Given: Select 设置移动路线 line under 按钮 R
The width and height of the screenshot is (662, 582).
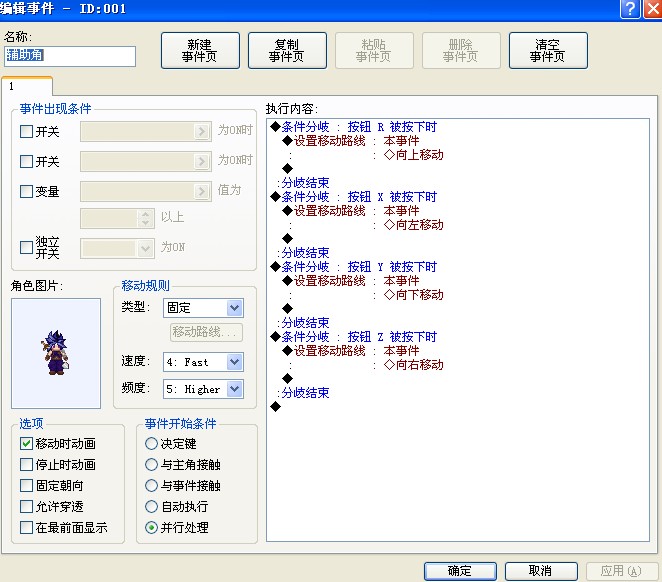Looking at the screenshot, I should point(351,141).
